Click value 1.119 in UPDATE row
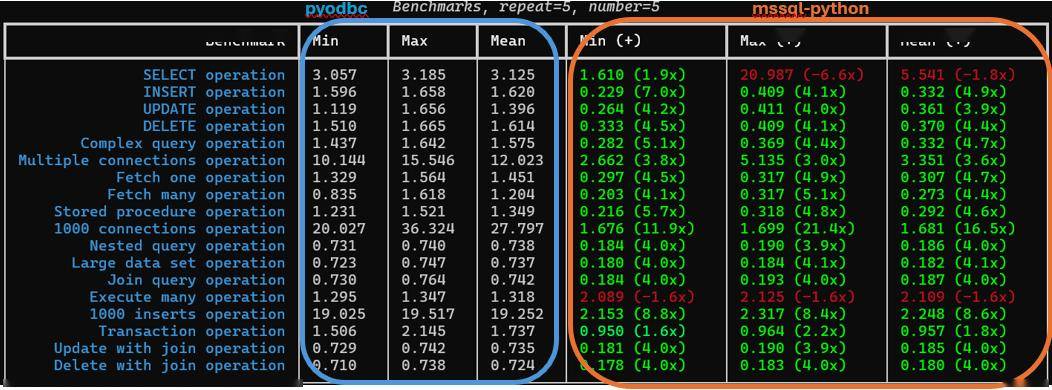 click(x=335, y=109)
